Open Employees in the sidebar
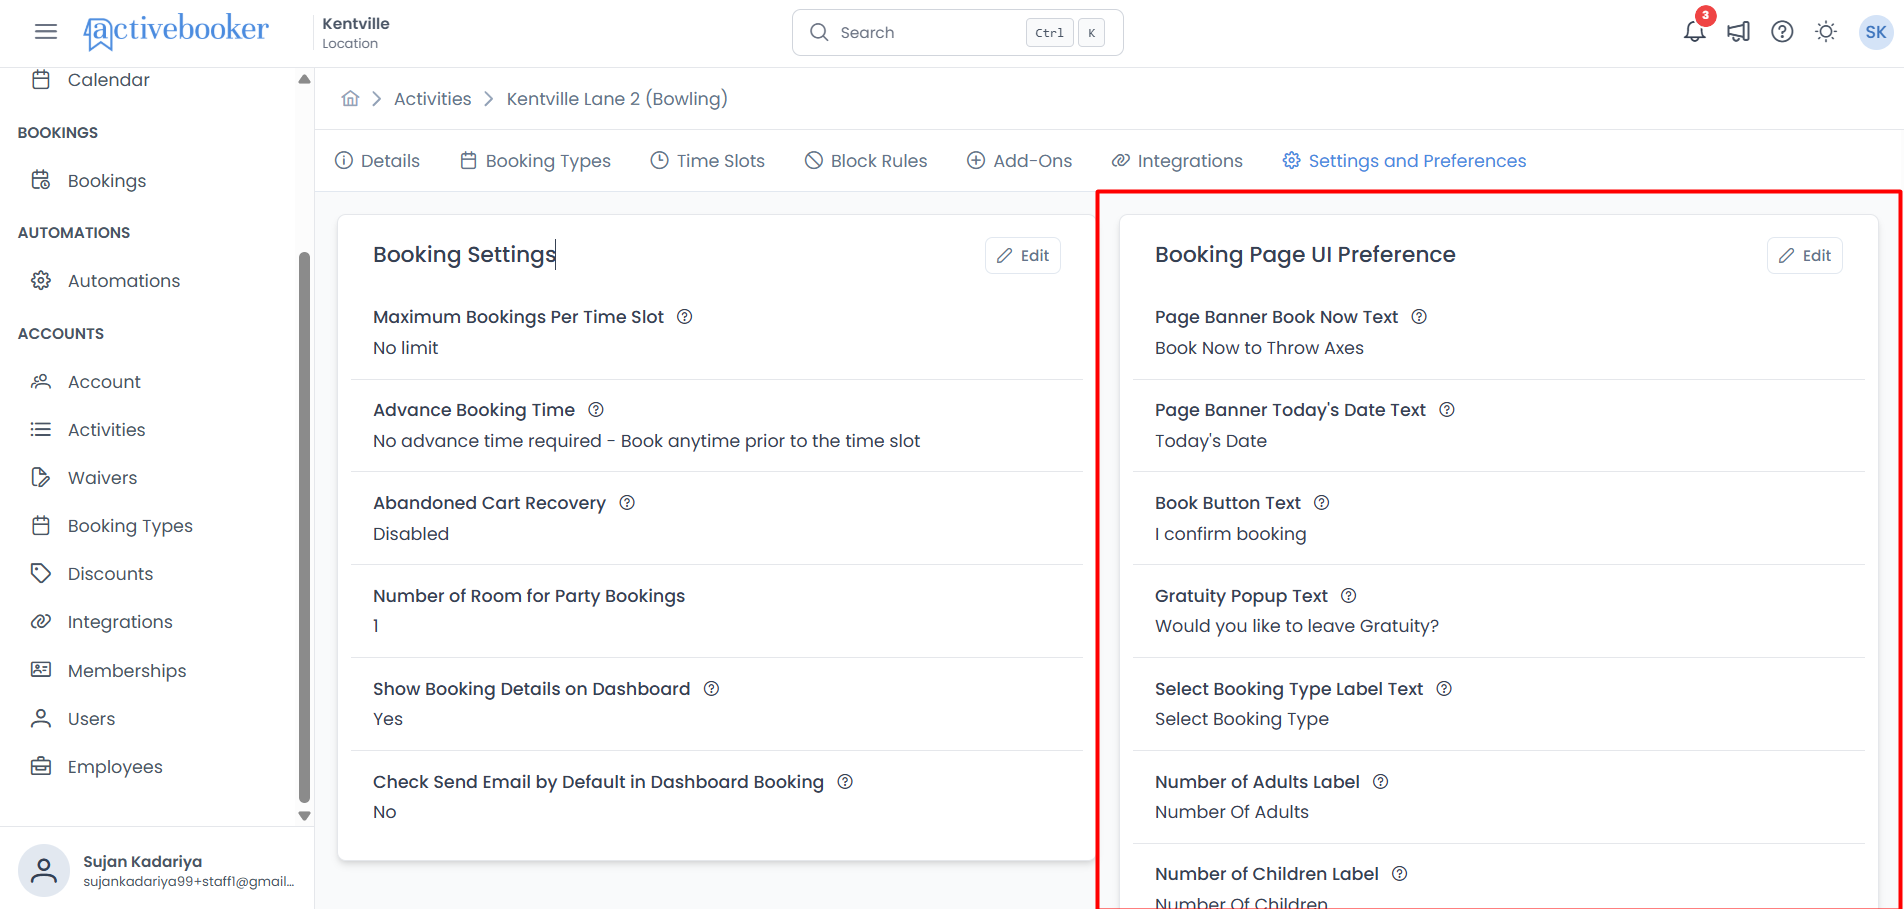This screenshot has height=909, width=1904. [115, 767]
